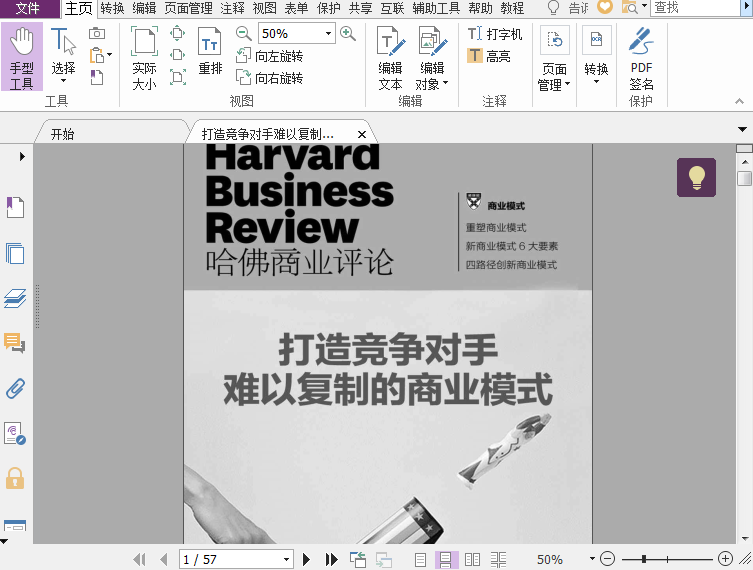Screen dimensions: 753x570
Task: Click the search (查找) input field
Action: tap(695, 7)
